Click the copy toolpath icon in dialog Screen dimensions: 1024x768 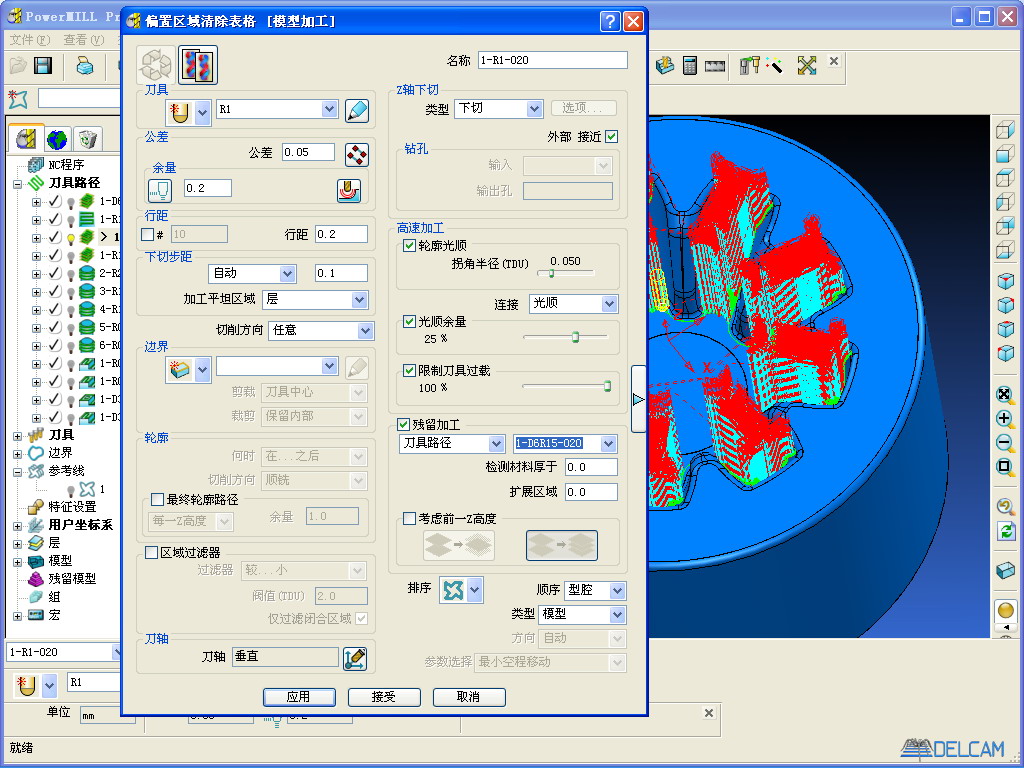pos(197,65)
